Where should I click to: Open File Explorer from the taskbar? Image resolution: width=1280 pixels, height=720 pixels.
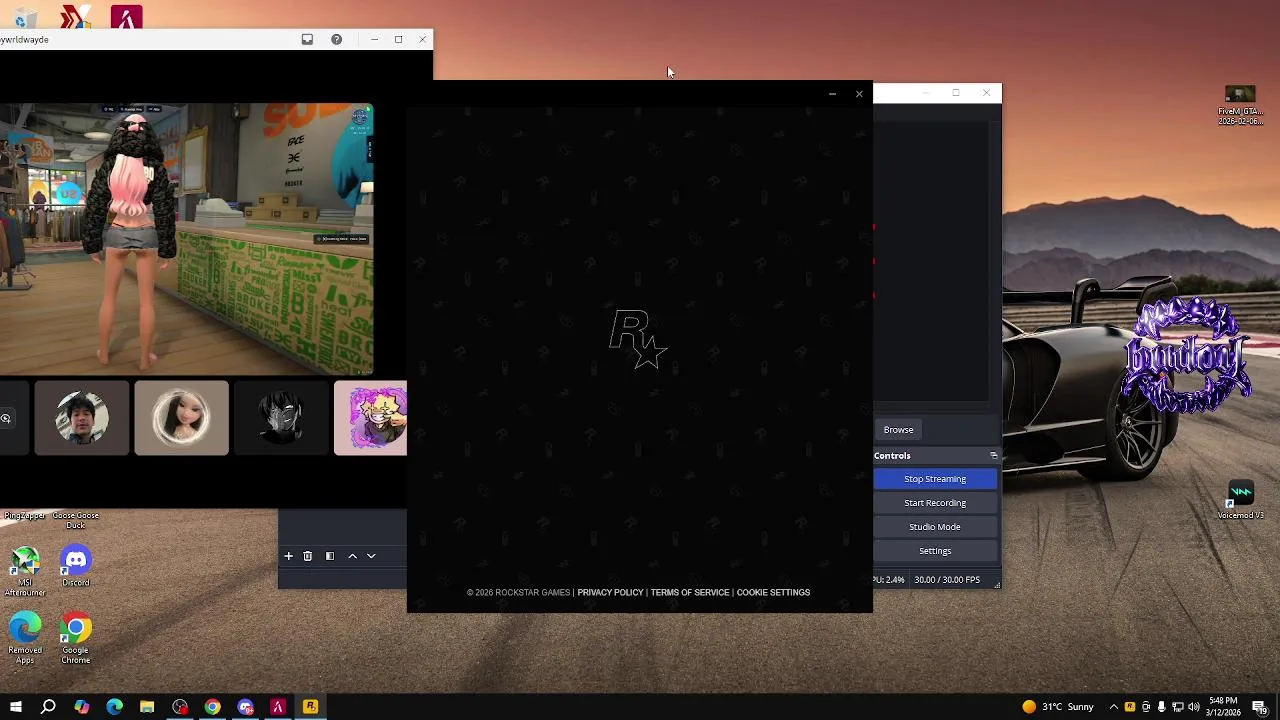pos(147,707)
